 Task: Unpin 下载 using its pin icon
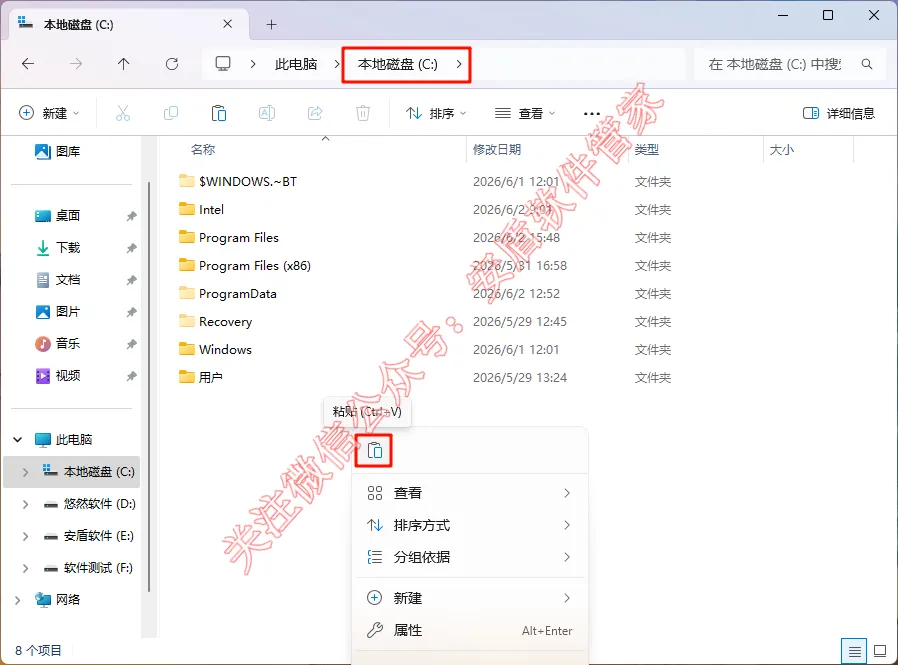(131, 248)
